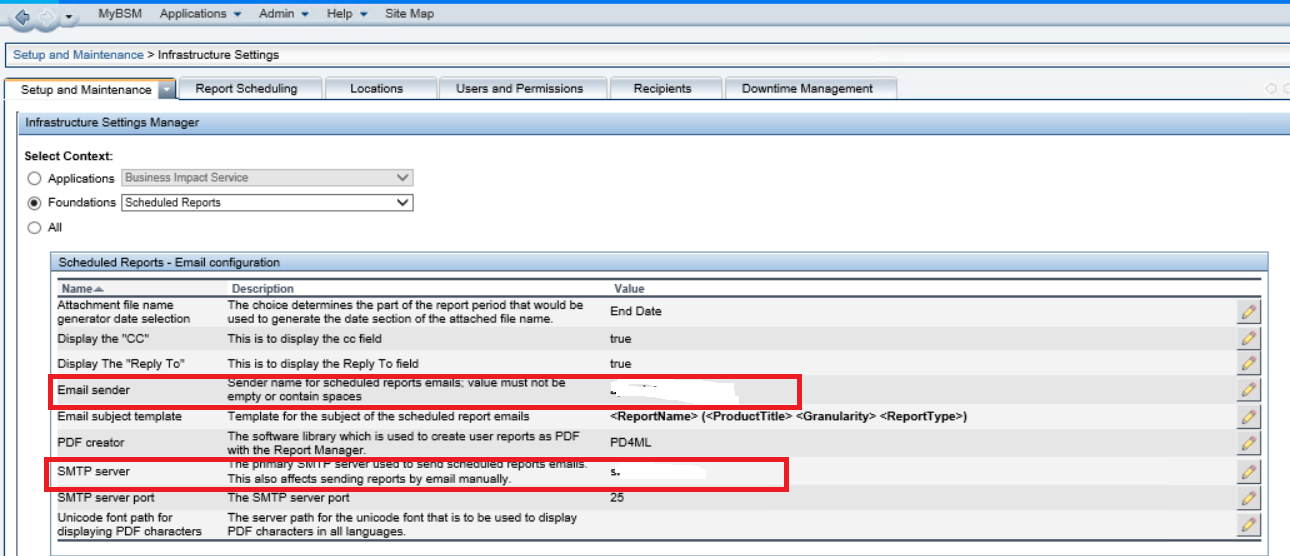
Task: Click the Value column header
Action: (x=629, y=288)
